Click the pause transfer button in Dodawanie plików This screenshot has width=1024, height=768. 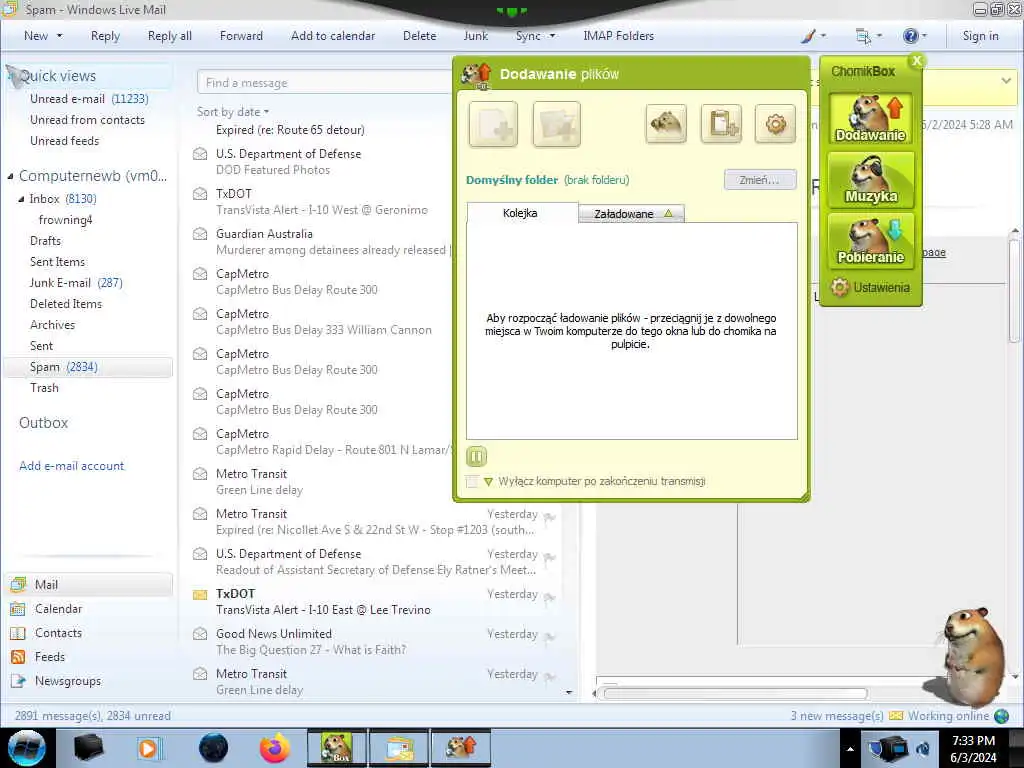477,456
